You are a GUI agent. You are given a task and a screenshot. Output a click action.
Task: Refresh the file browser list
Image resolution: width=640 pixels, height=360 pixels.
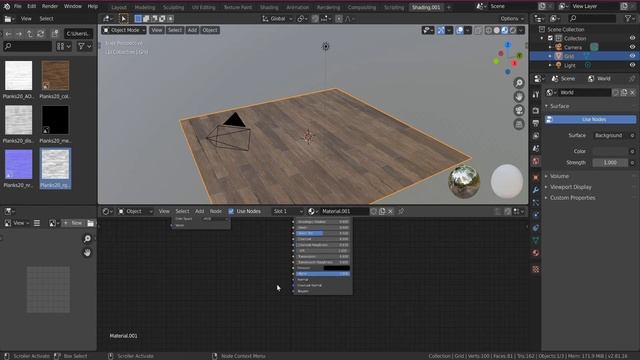point(40,34)
